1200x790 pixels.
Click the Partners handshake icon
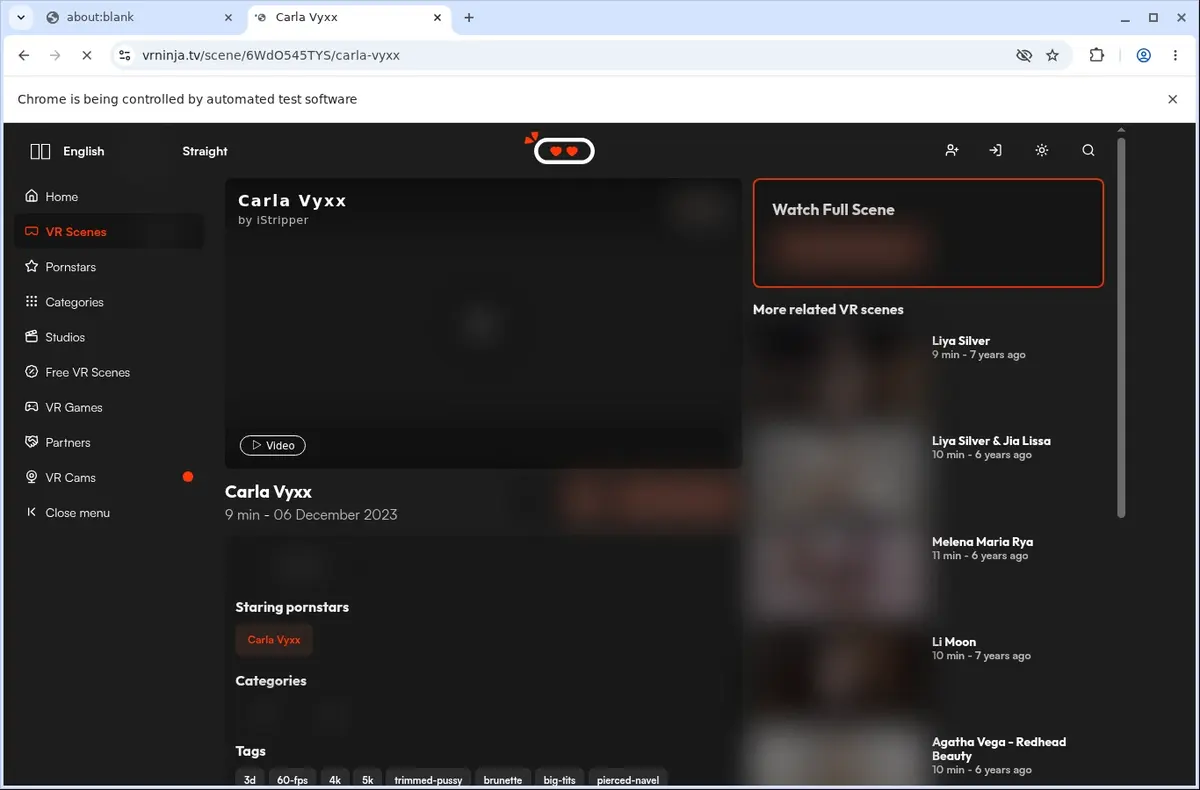[x=32, y=442]
